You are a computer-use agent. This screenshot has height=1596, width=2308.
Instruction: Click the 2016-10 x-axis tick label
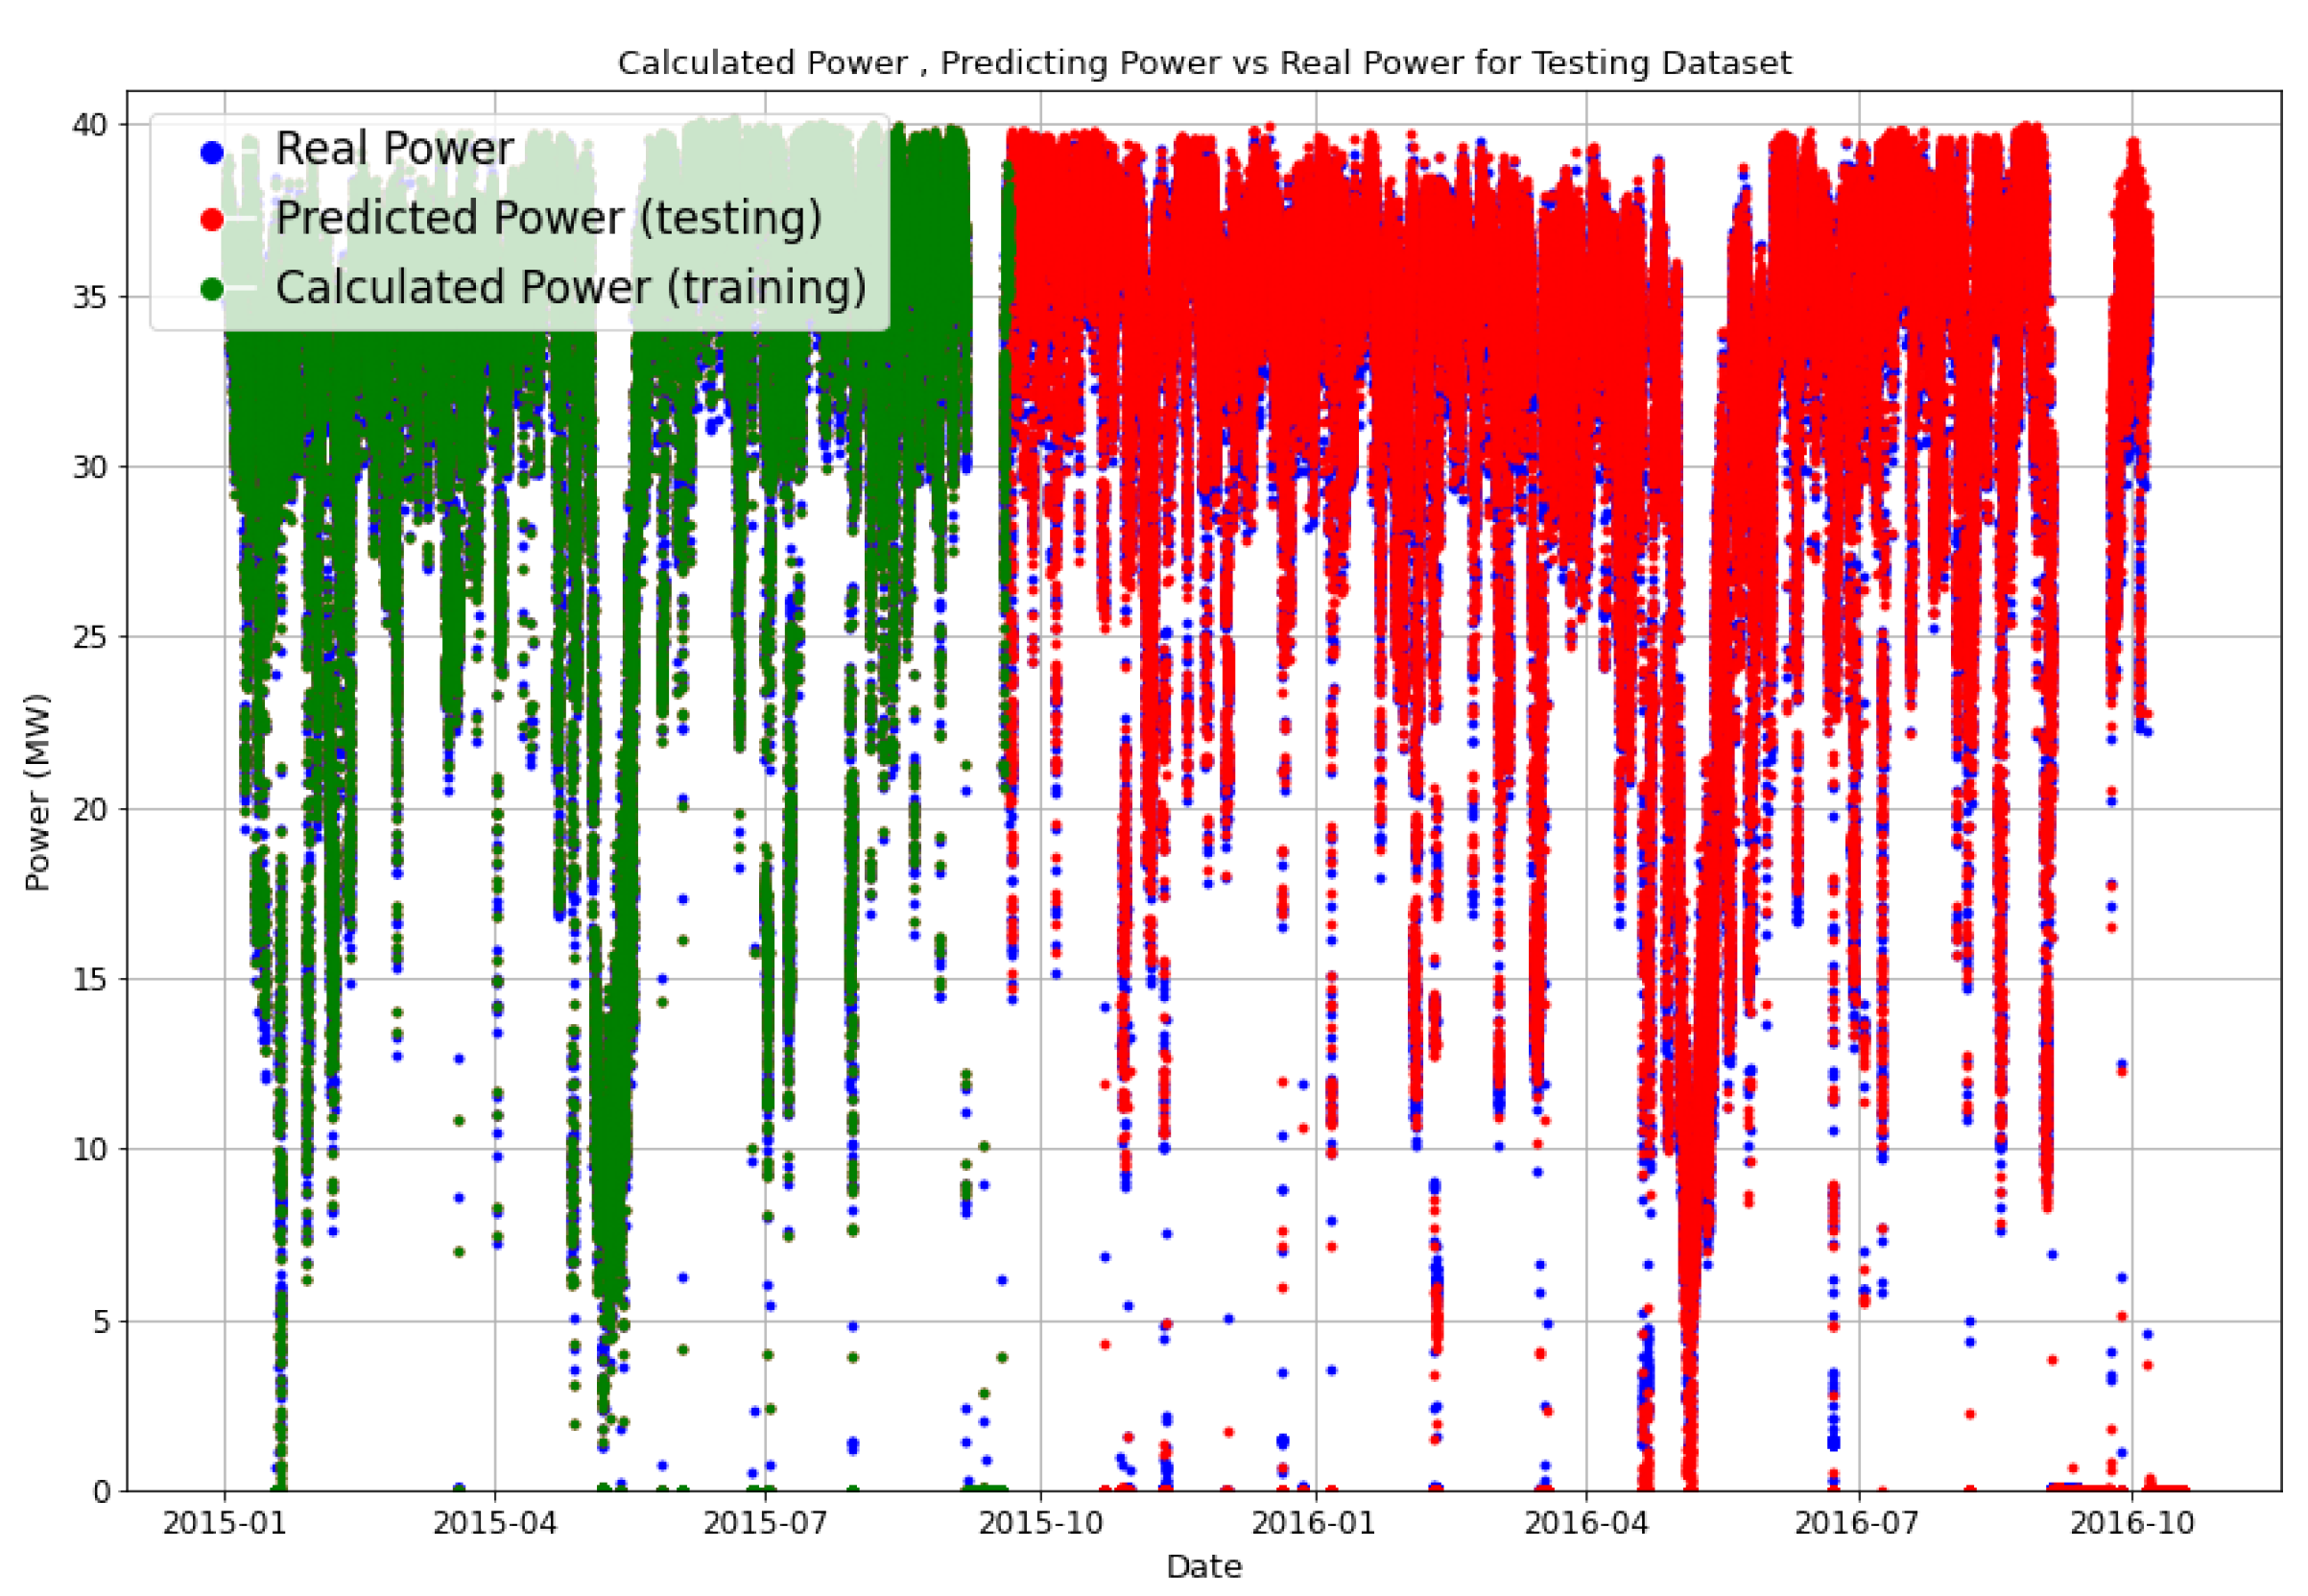pos(2131,1523)
